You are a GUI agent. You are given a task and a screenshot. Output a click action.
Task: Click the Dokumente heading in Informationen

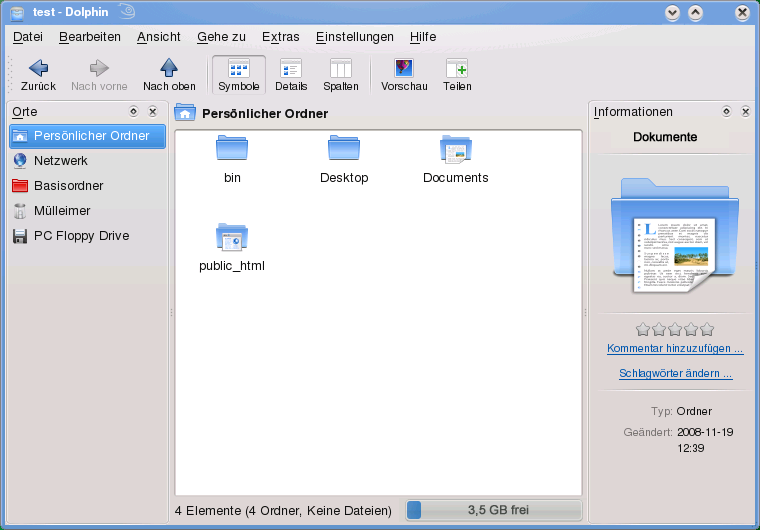point(665,137)
